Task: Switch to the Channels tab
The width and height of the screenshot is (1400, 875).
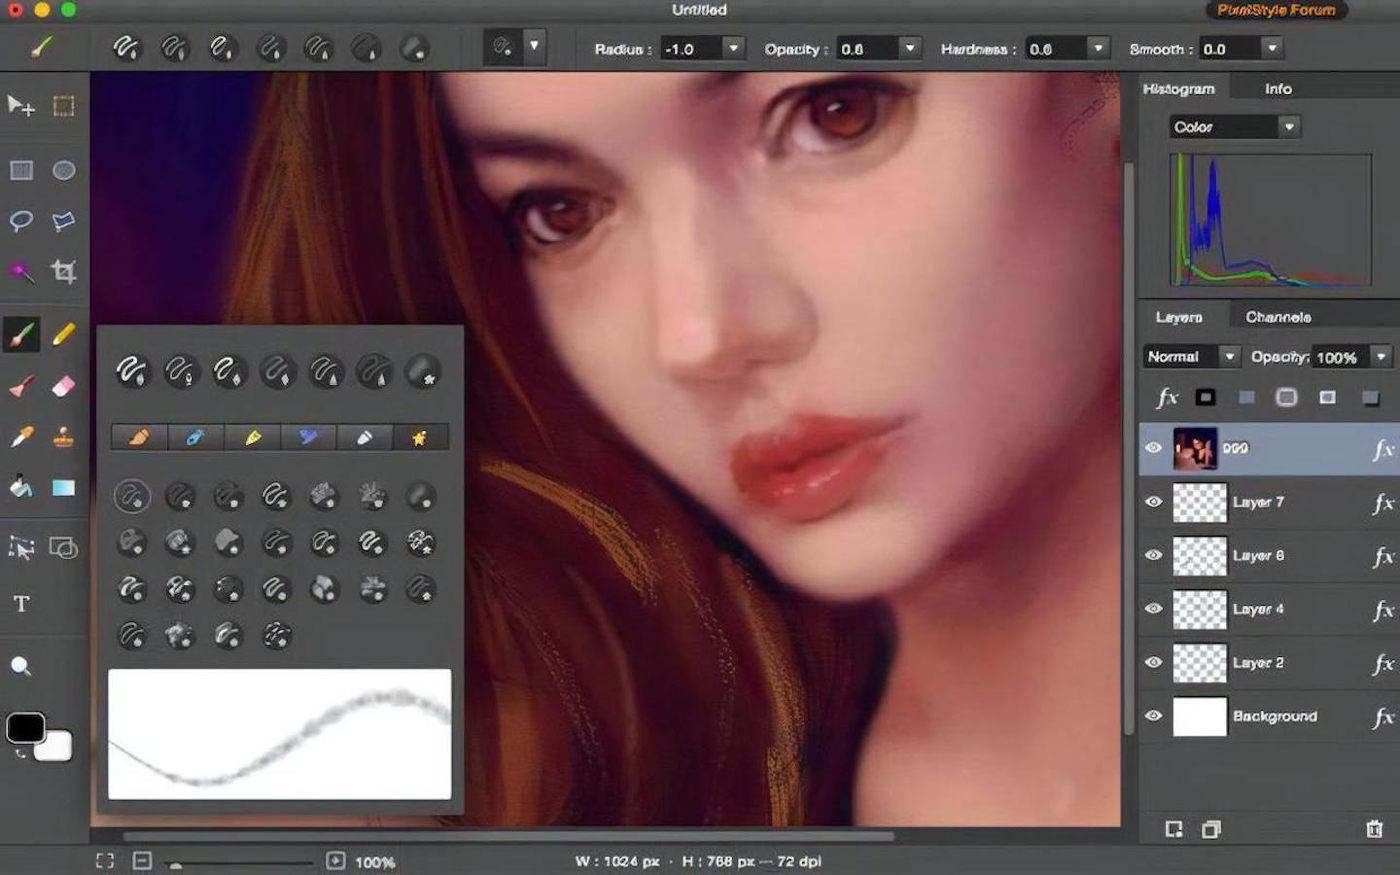Action: 1277,317
